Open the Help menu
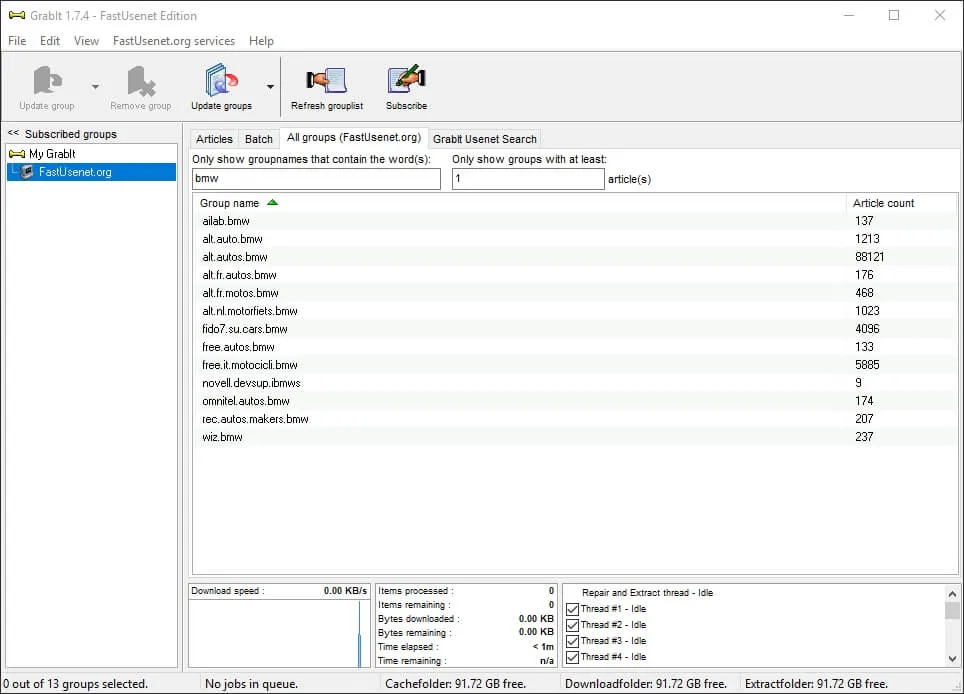This screenshot has height=694, width=964. click(x=261, y=41)
